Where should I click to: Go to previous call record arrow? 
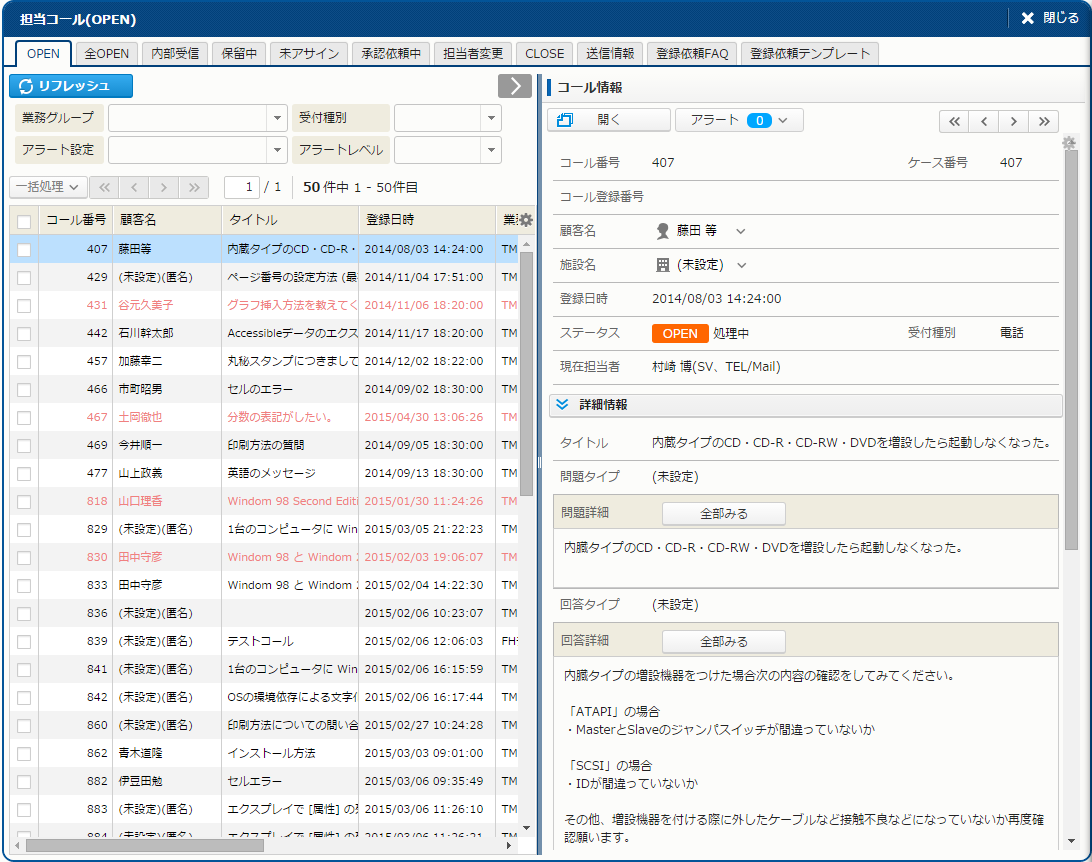984,121
